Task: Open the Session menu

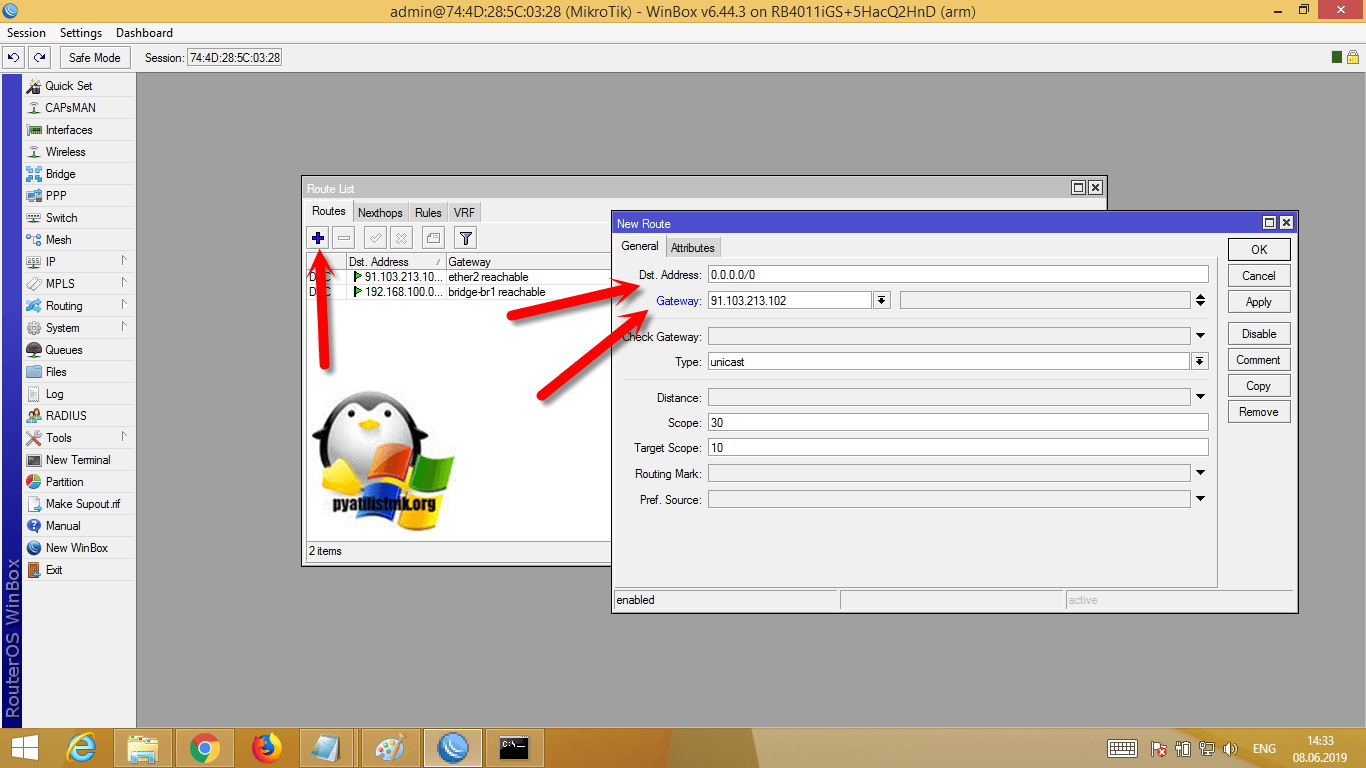Action: (26, 33)
